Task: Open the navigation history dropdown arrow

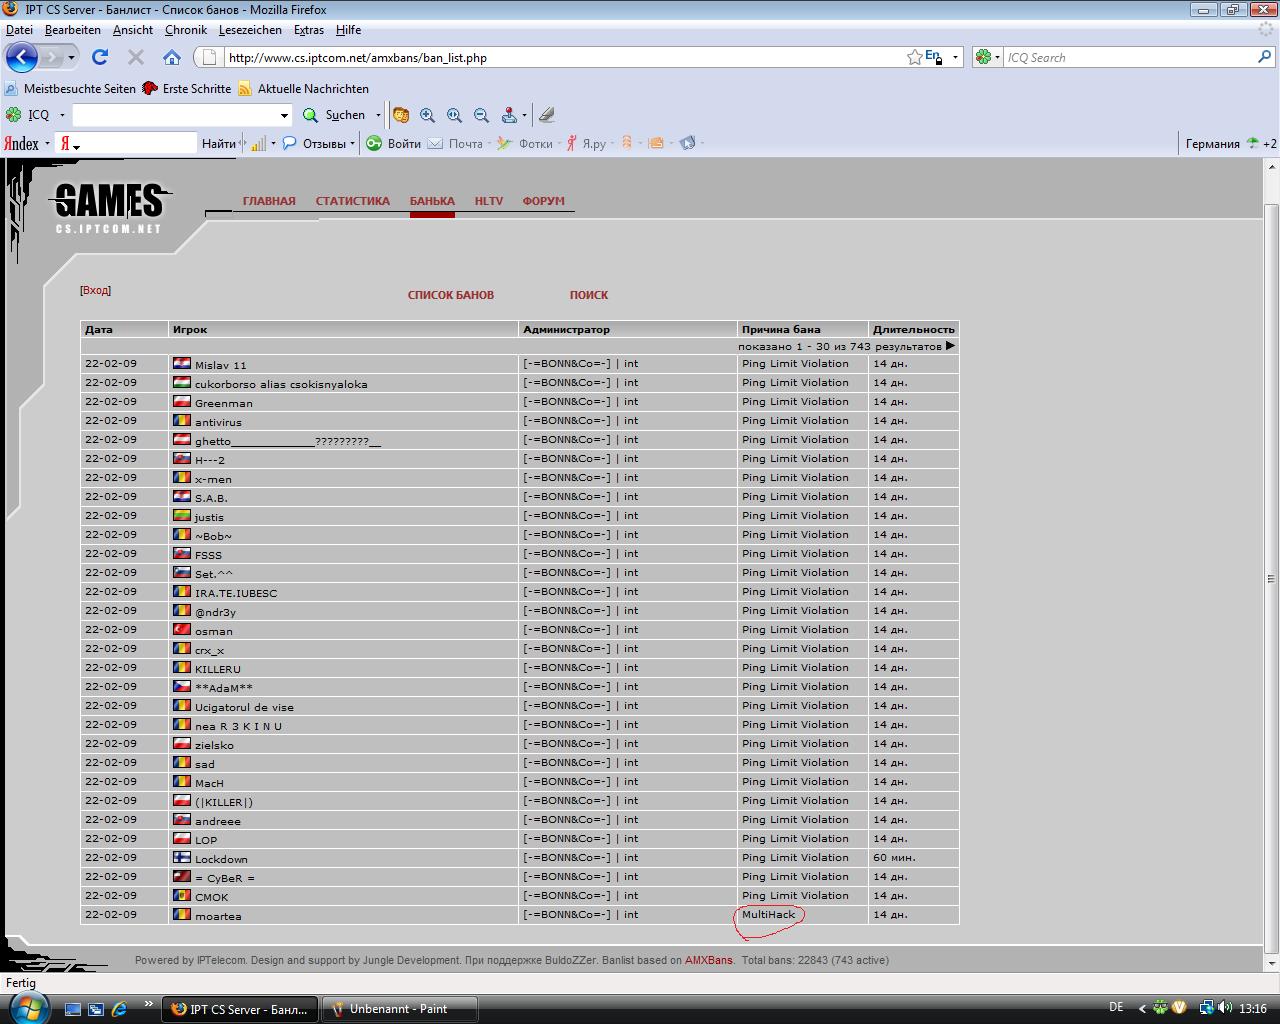Action: tap(73, 57)
